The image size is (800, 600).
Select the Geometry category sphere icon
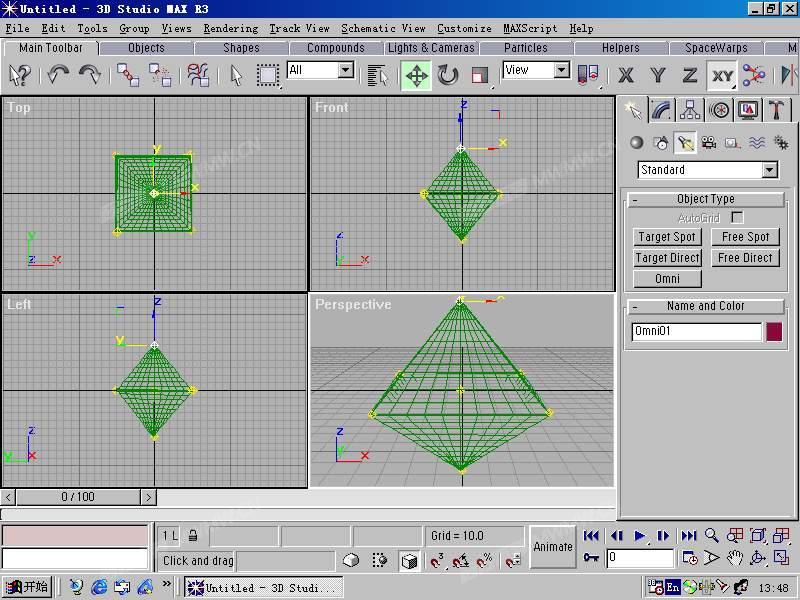(637, 143)
